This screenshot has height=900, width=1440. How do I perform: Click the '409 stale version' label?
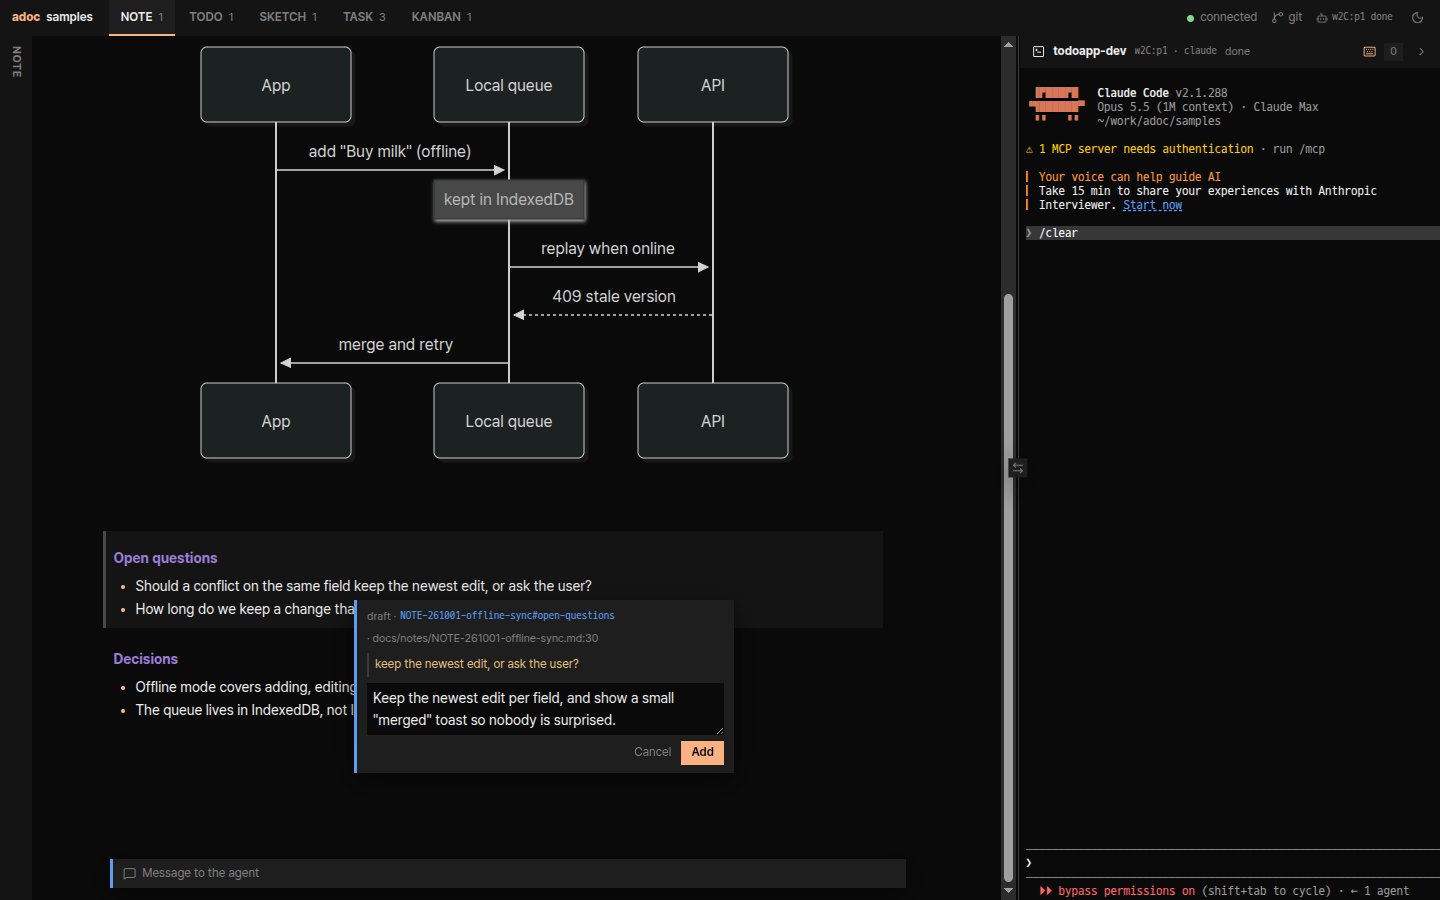click(614, 297)
